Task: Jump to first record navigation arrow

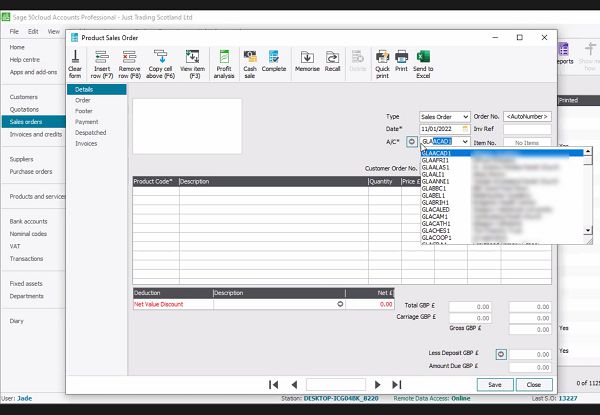Action: tap(273, 384)
